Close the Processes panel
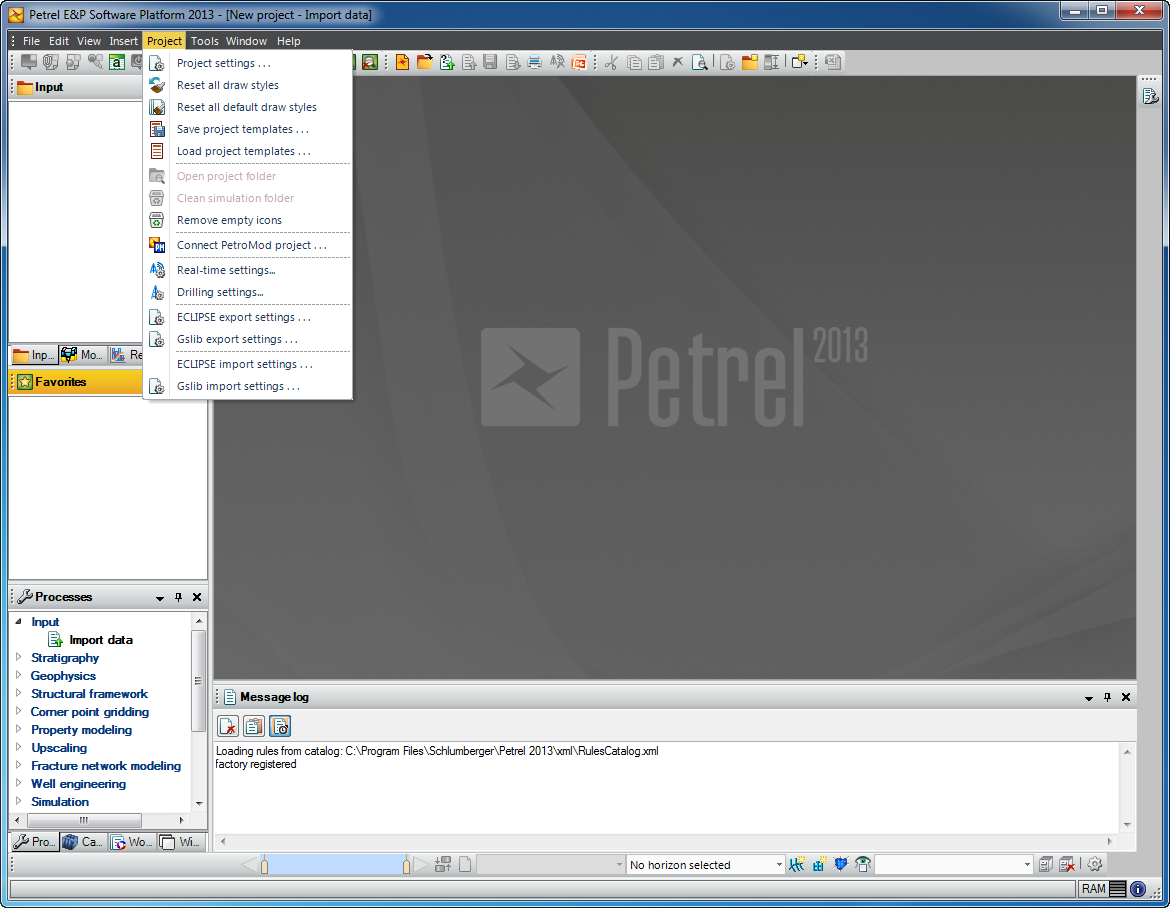 [197, 597]
